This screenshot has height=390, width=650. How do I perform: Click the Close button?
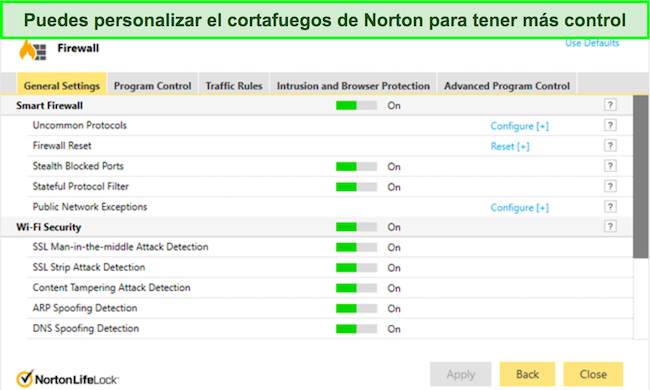pyautogui.click(x=593, y=374)
